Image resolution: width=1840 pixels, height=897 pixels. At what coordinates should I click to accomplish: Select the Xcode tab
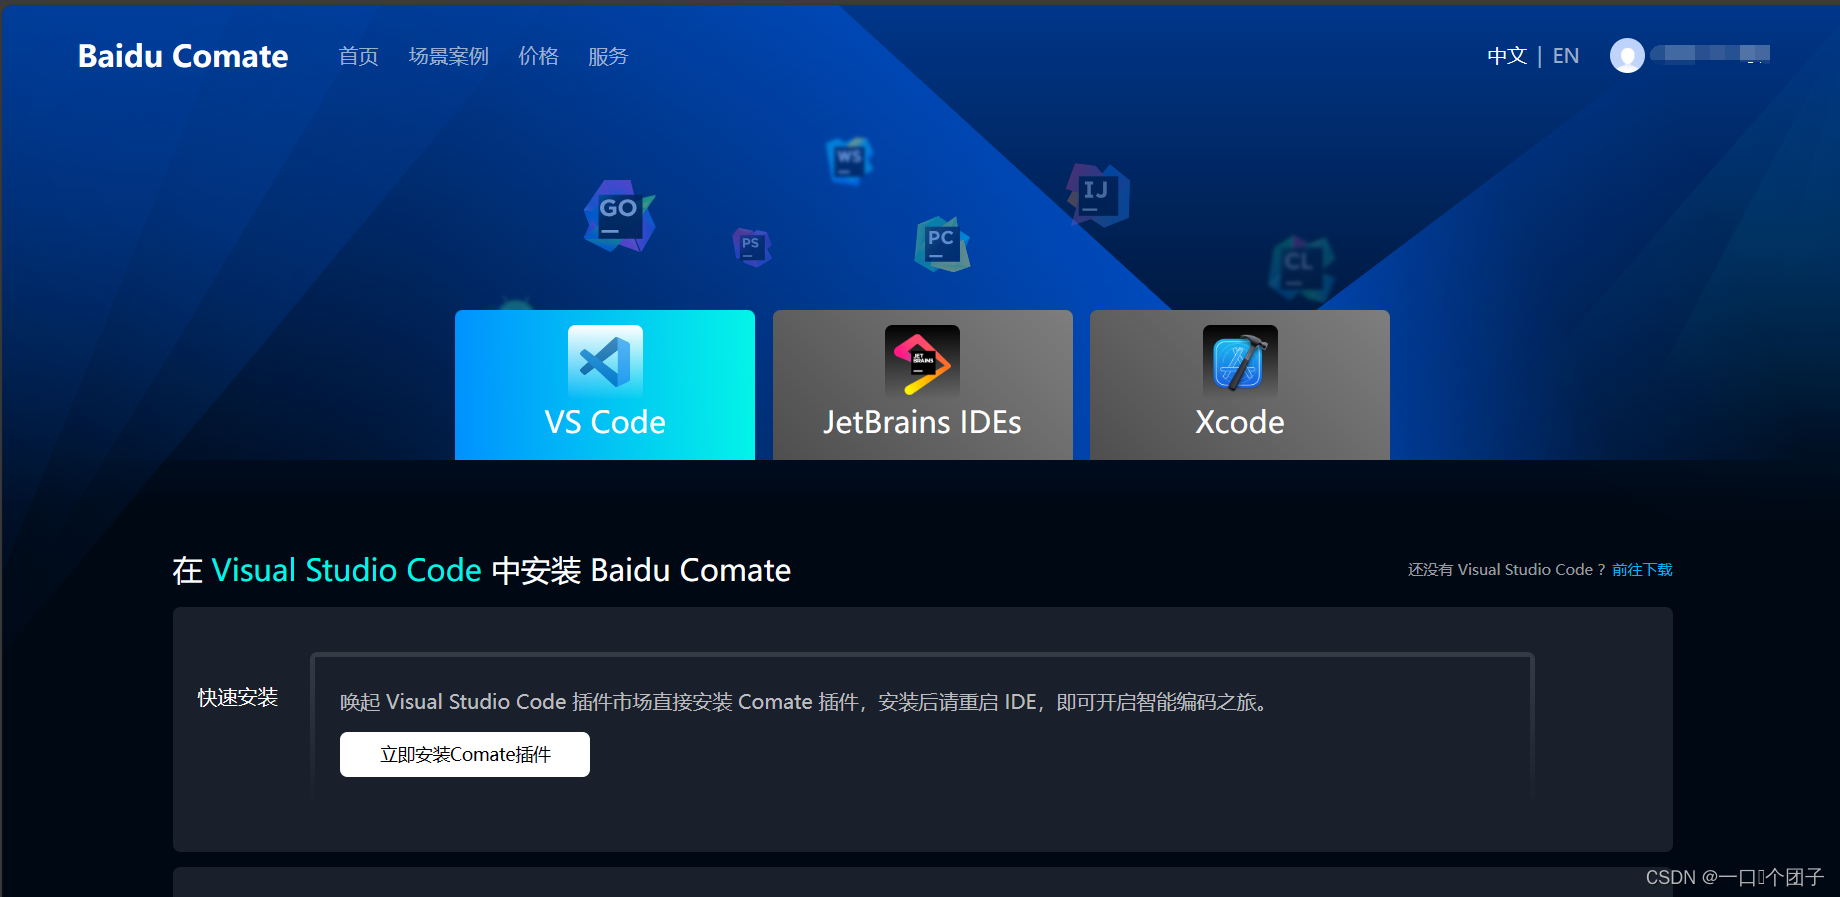[1240, 385]
